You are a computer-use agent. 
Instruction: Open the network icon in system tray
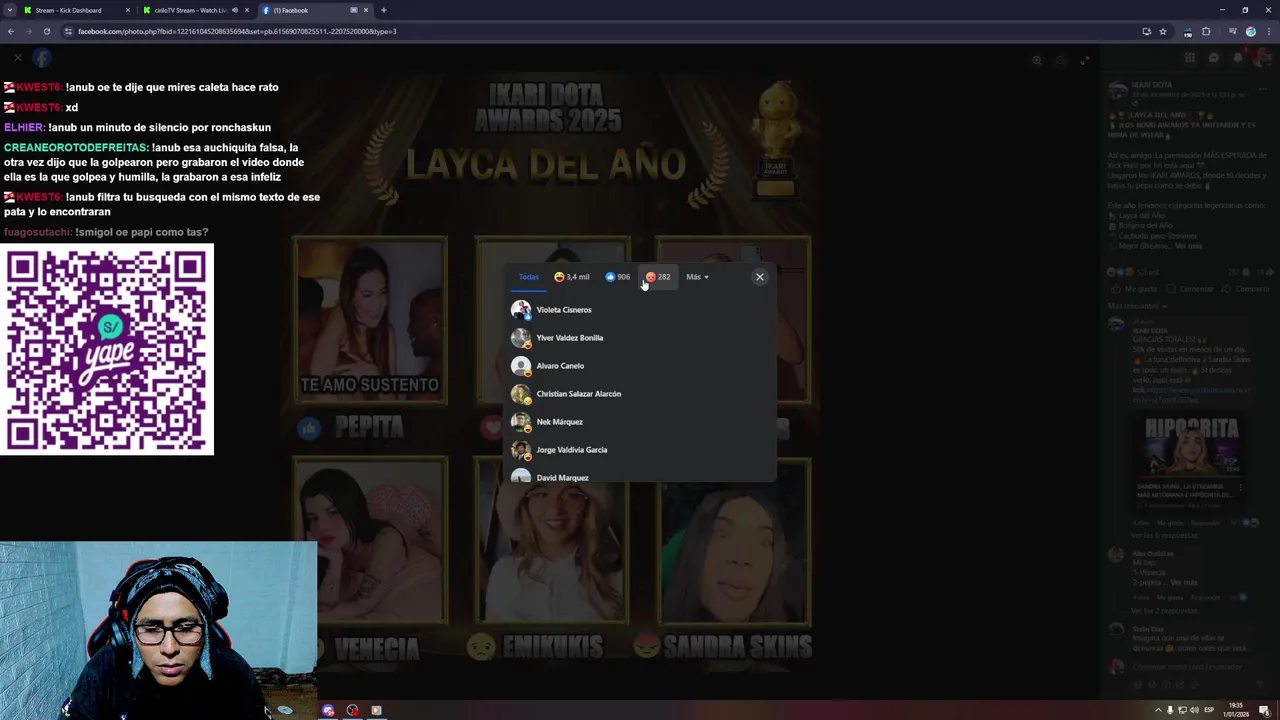pos(1181,710)
